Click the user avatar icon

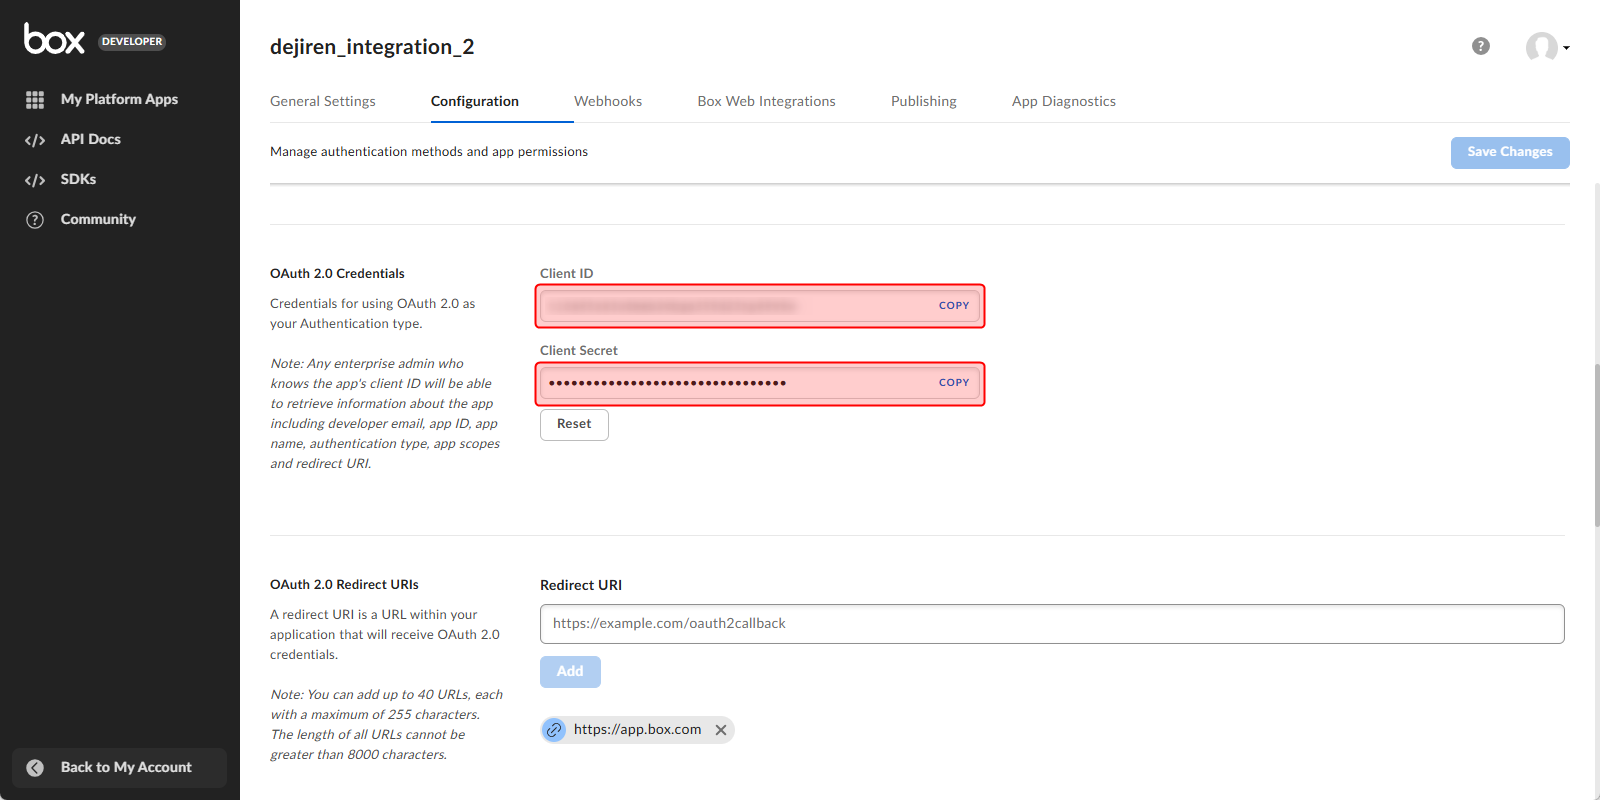[1541, 47]
